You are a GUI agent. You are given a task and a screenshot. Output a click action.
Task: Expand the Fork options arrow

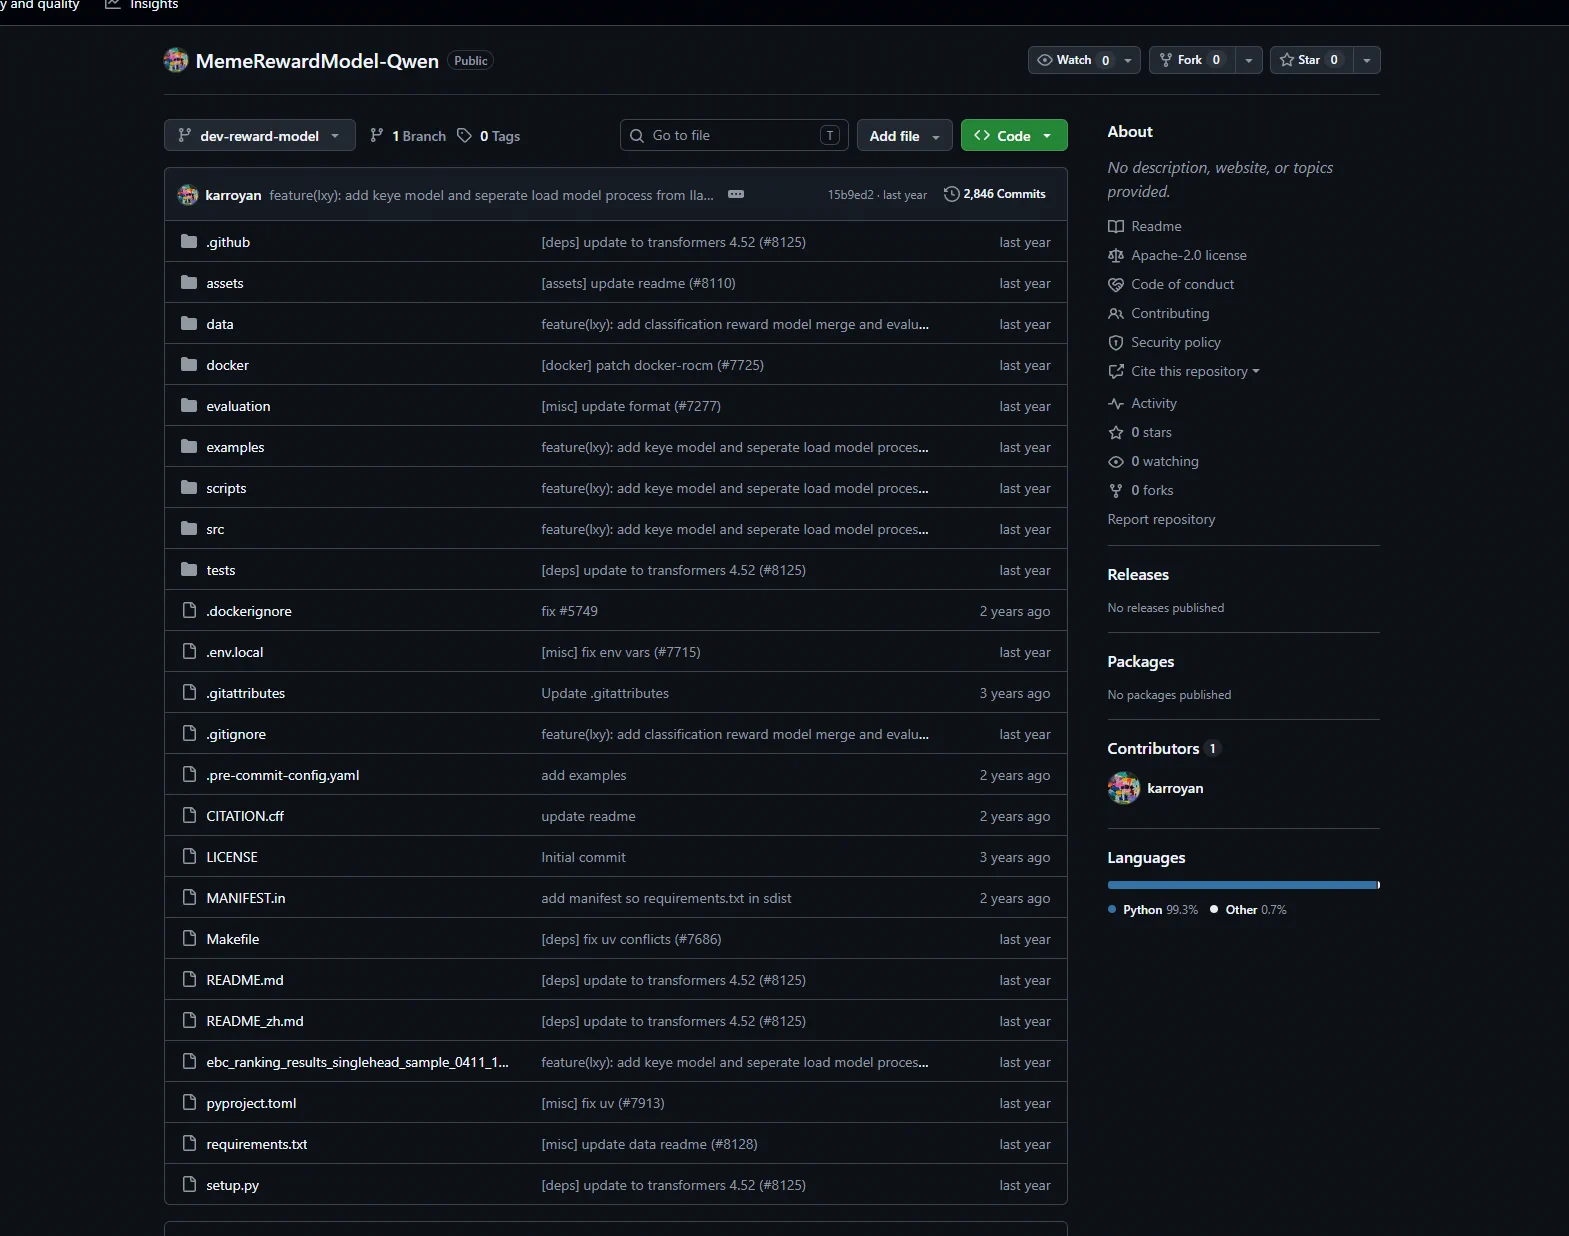1249,60
